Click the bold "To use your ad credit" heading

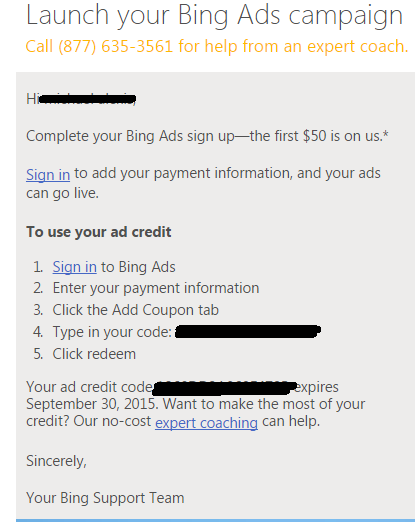point(99,232)
